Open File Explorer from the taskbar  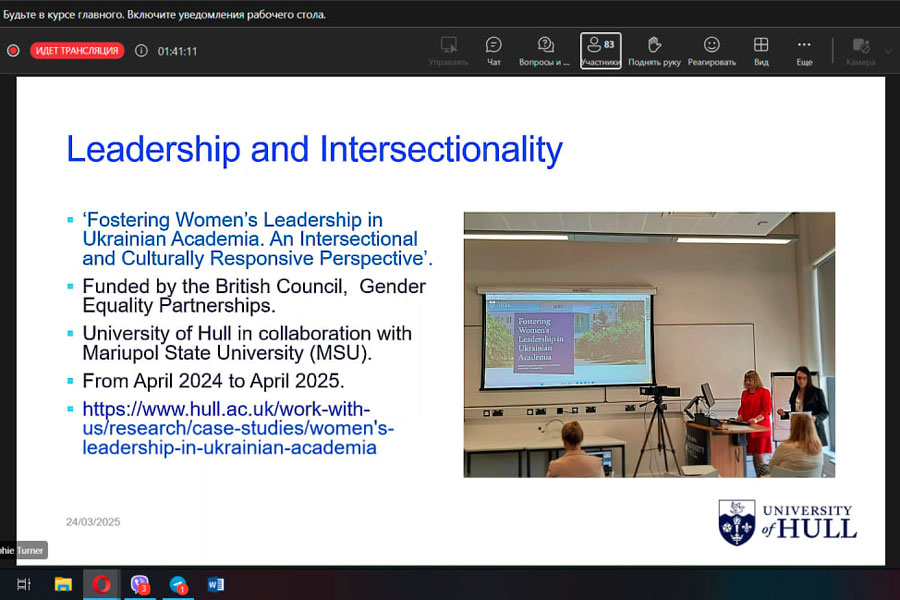[x=63, y=584]
